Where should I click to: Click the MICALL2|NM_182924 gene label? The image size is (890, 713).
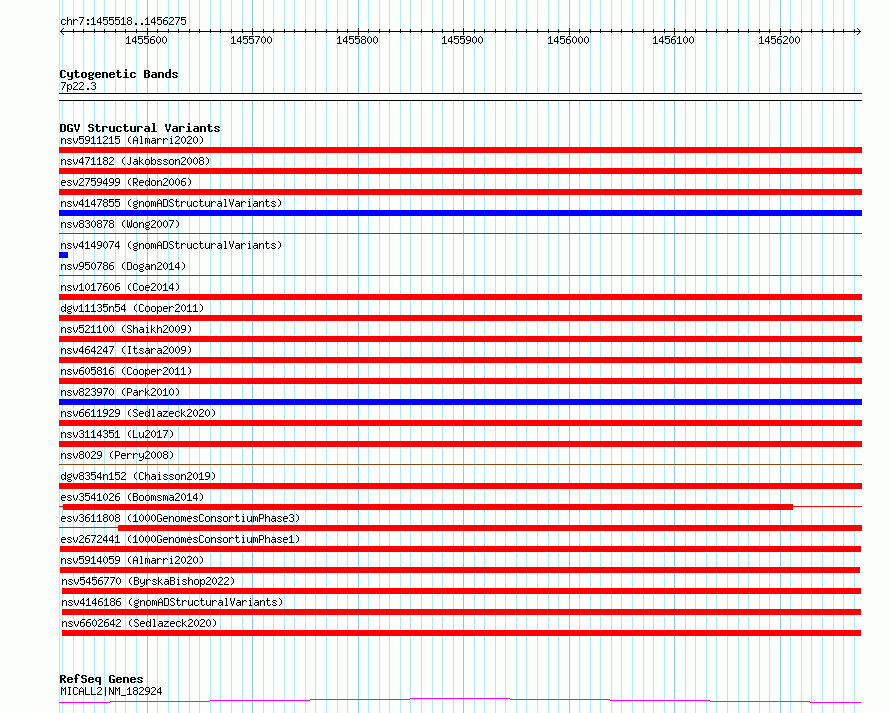click(111, 691)
